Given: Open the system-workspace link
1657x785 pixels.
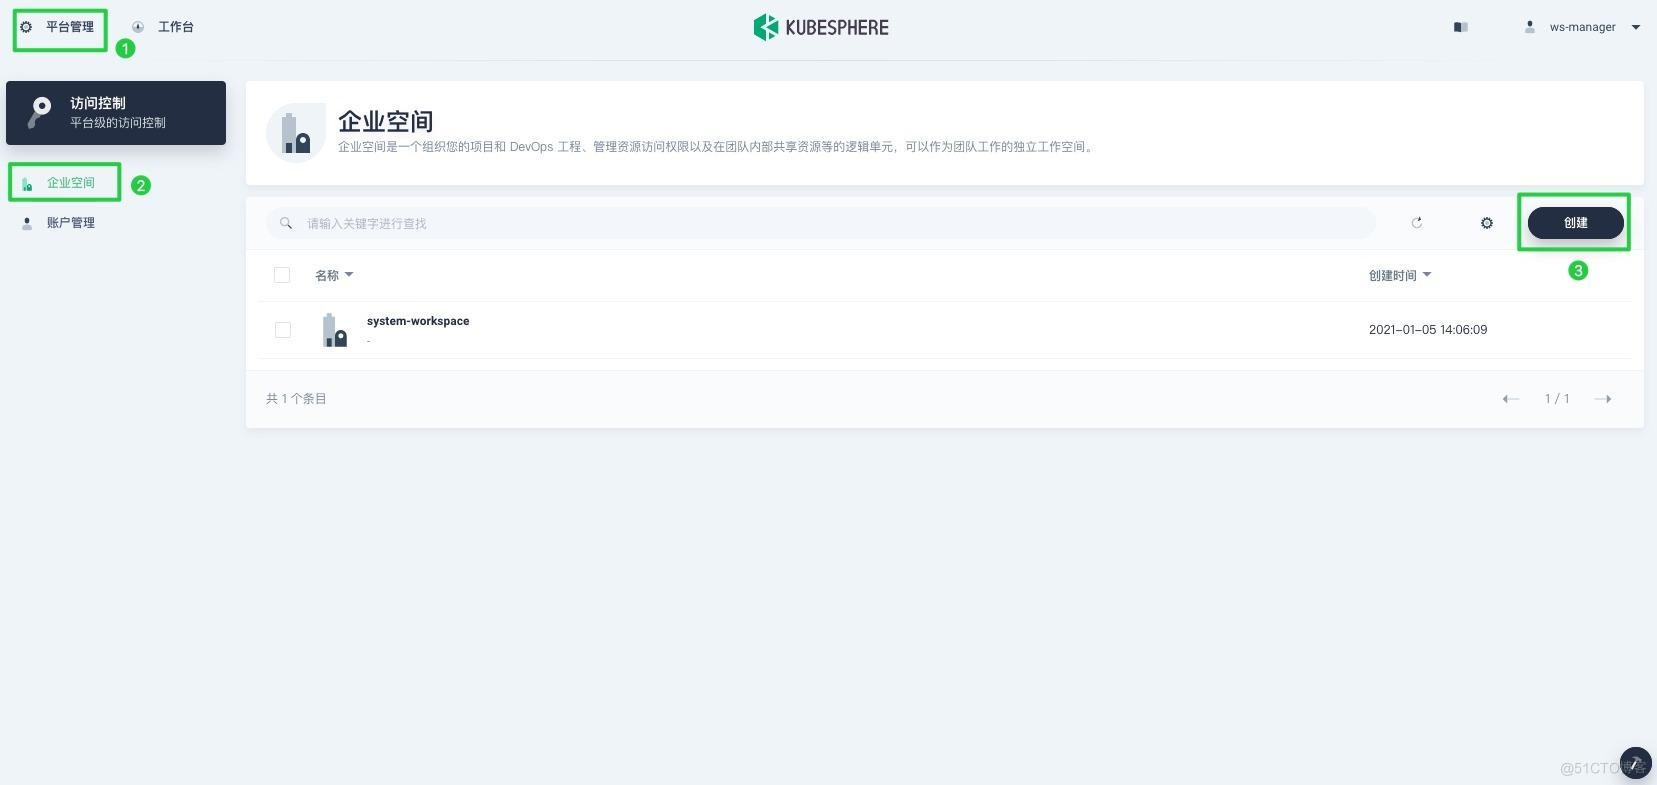Looking at the screenshot, I should click(418, 321).
